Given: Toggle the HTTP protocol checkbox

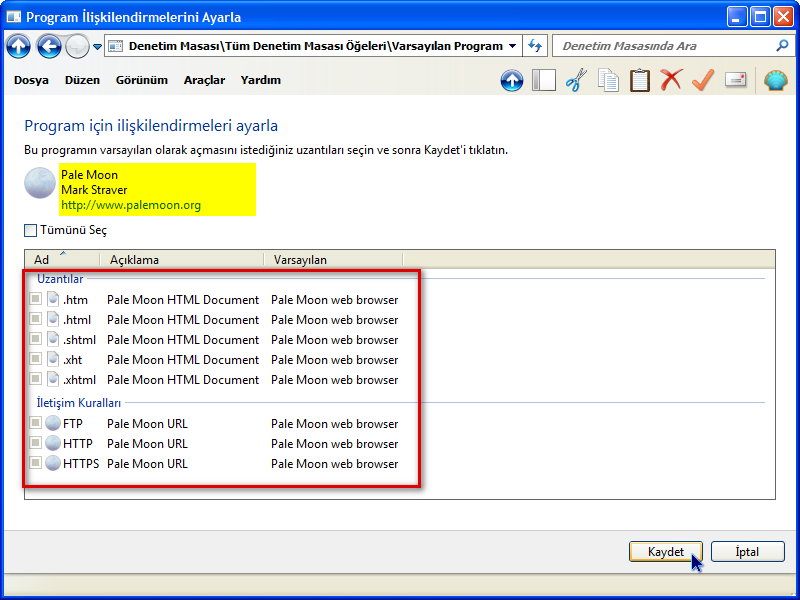Looking at the screenshot, I should (x=35, y=442).
